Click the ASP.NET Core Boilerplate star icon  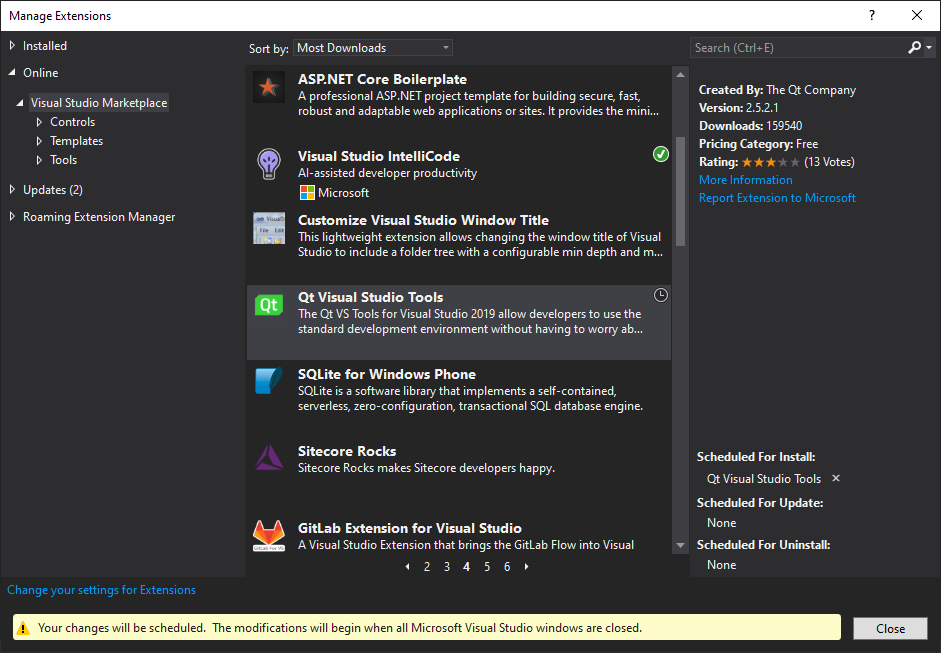(268, 87)
